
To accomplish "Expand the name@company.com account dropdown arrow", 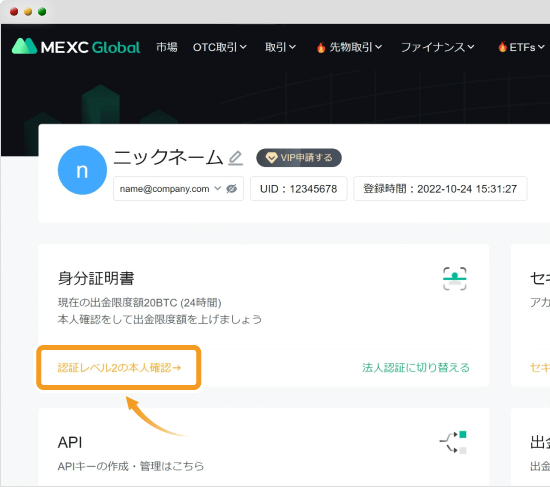I will pyautogui.click(x=217, y=188).
